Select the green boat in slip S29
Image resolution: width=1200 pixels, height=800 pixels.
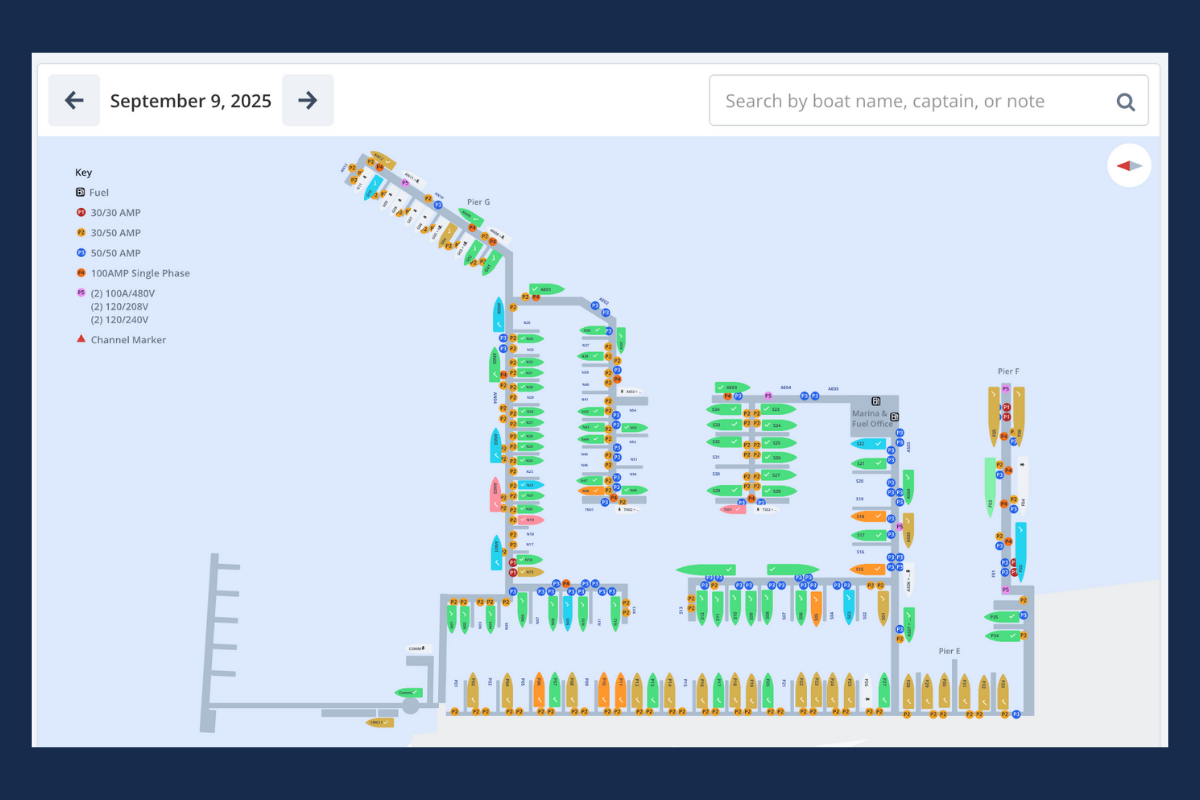(727, 491)
